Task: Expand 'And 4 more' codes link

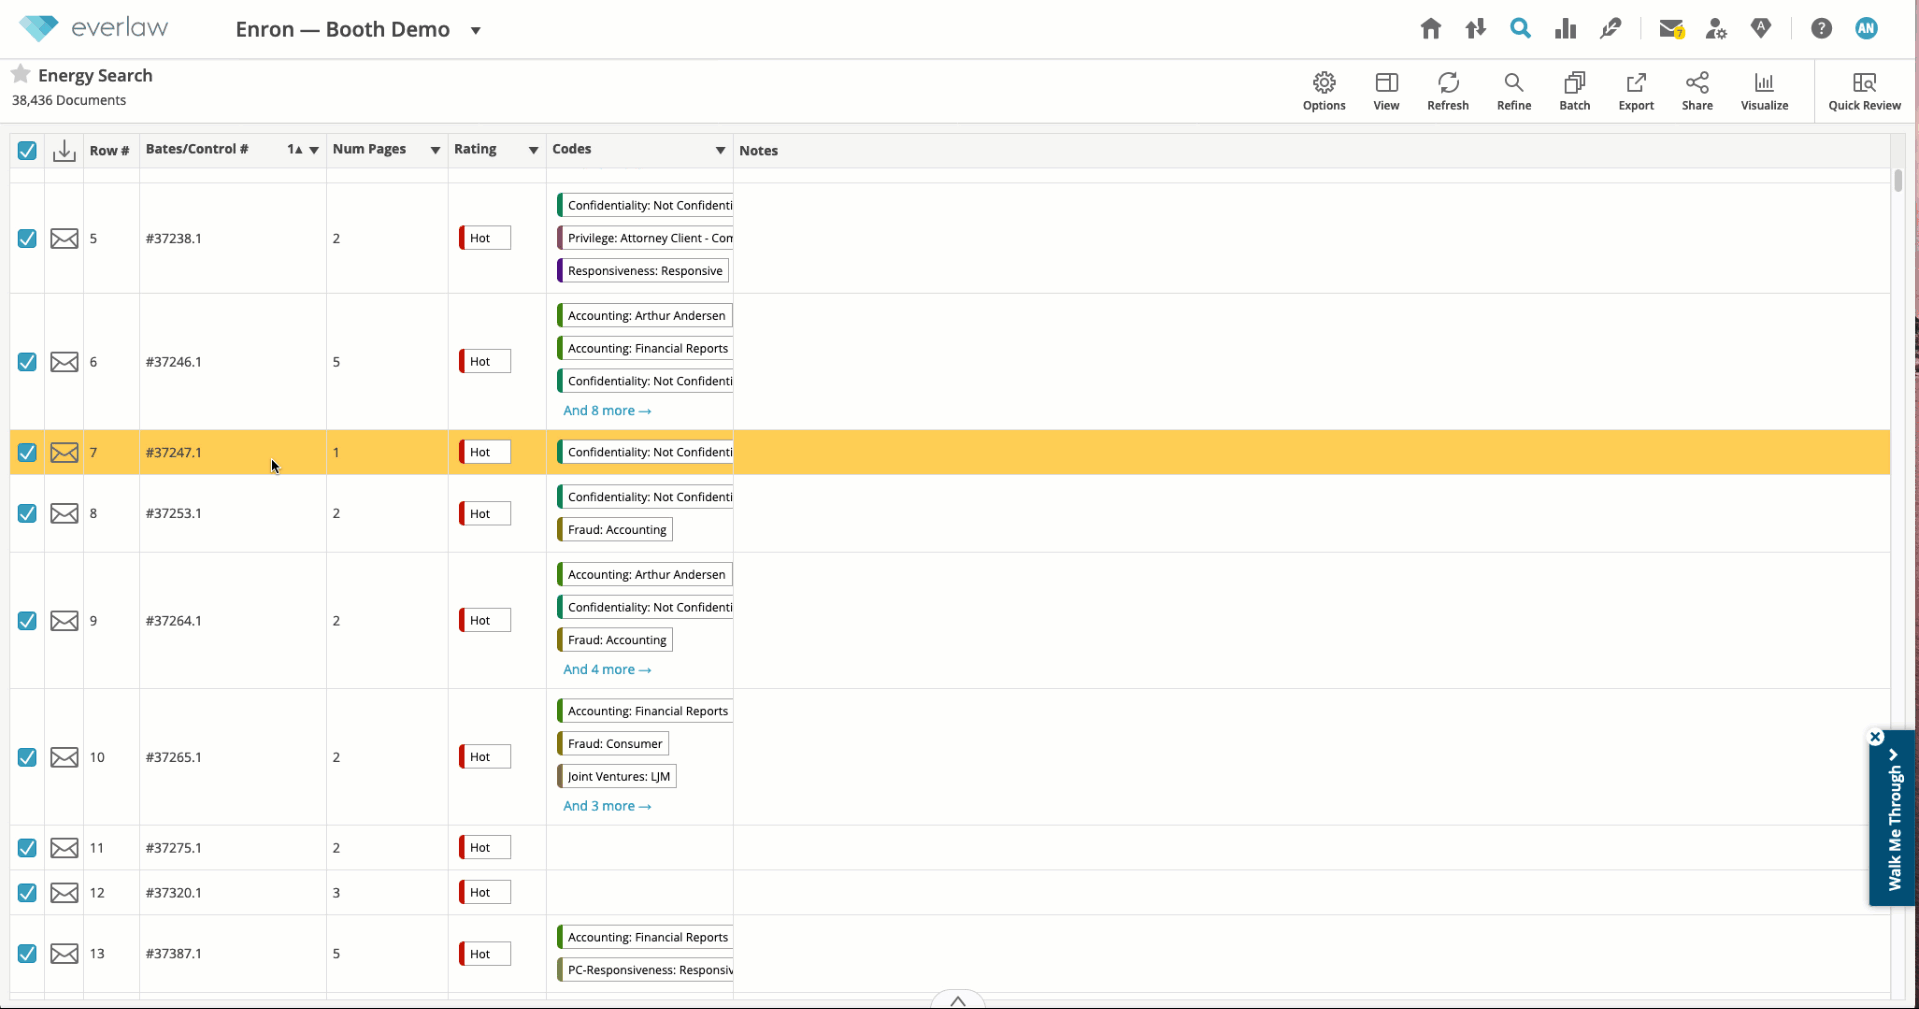Action: 607,669
